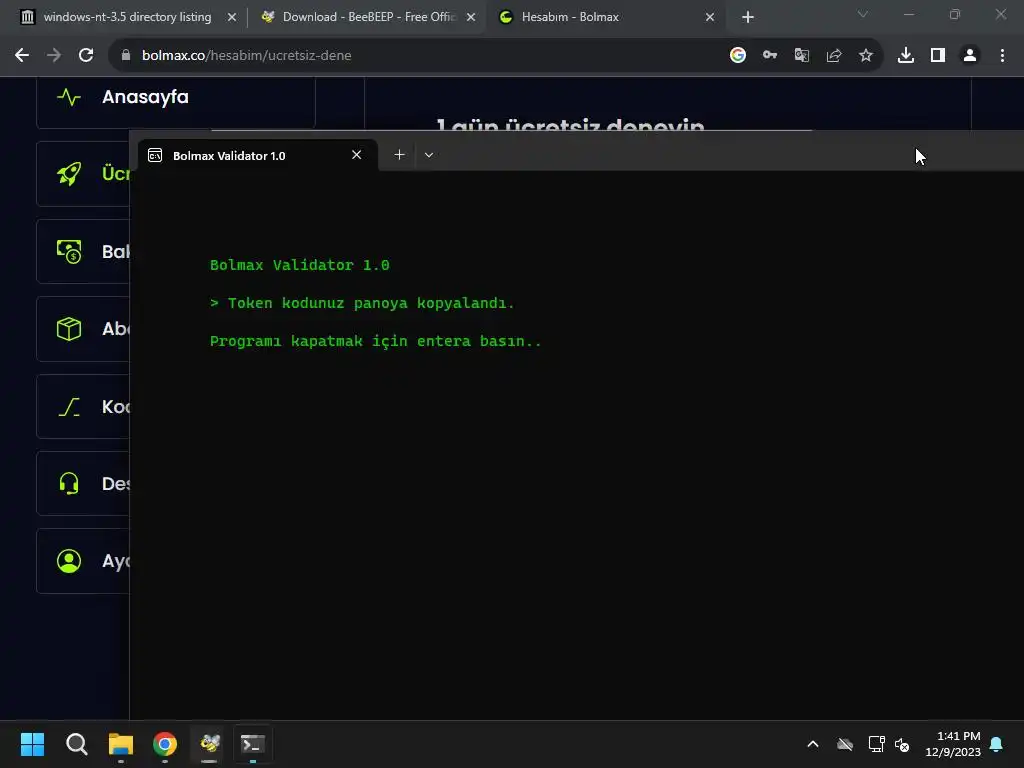Open Chrome three-dot menu

tap(1002, 56)
